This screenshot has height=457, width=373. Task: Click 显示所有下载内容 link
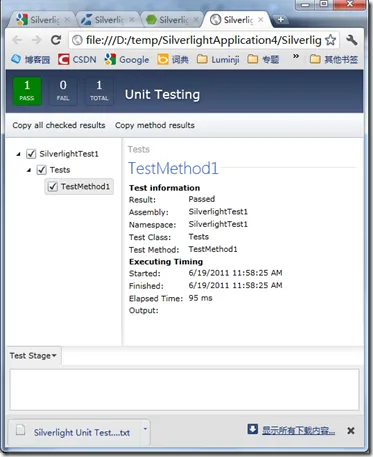point(299,430)
